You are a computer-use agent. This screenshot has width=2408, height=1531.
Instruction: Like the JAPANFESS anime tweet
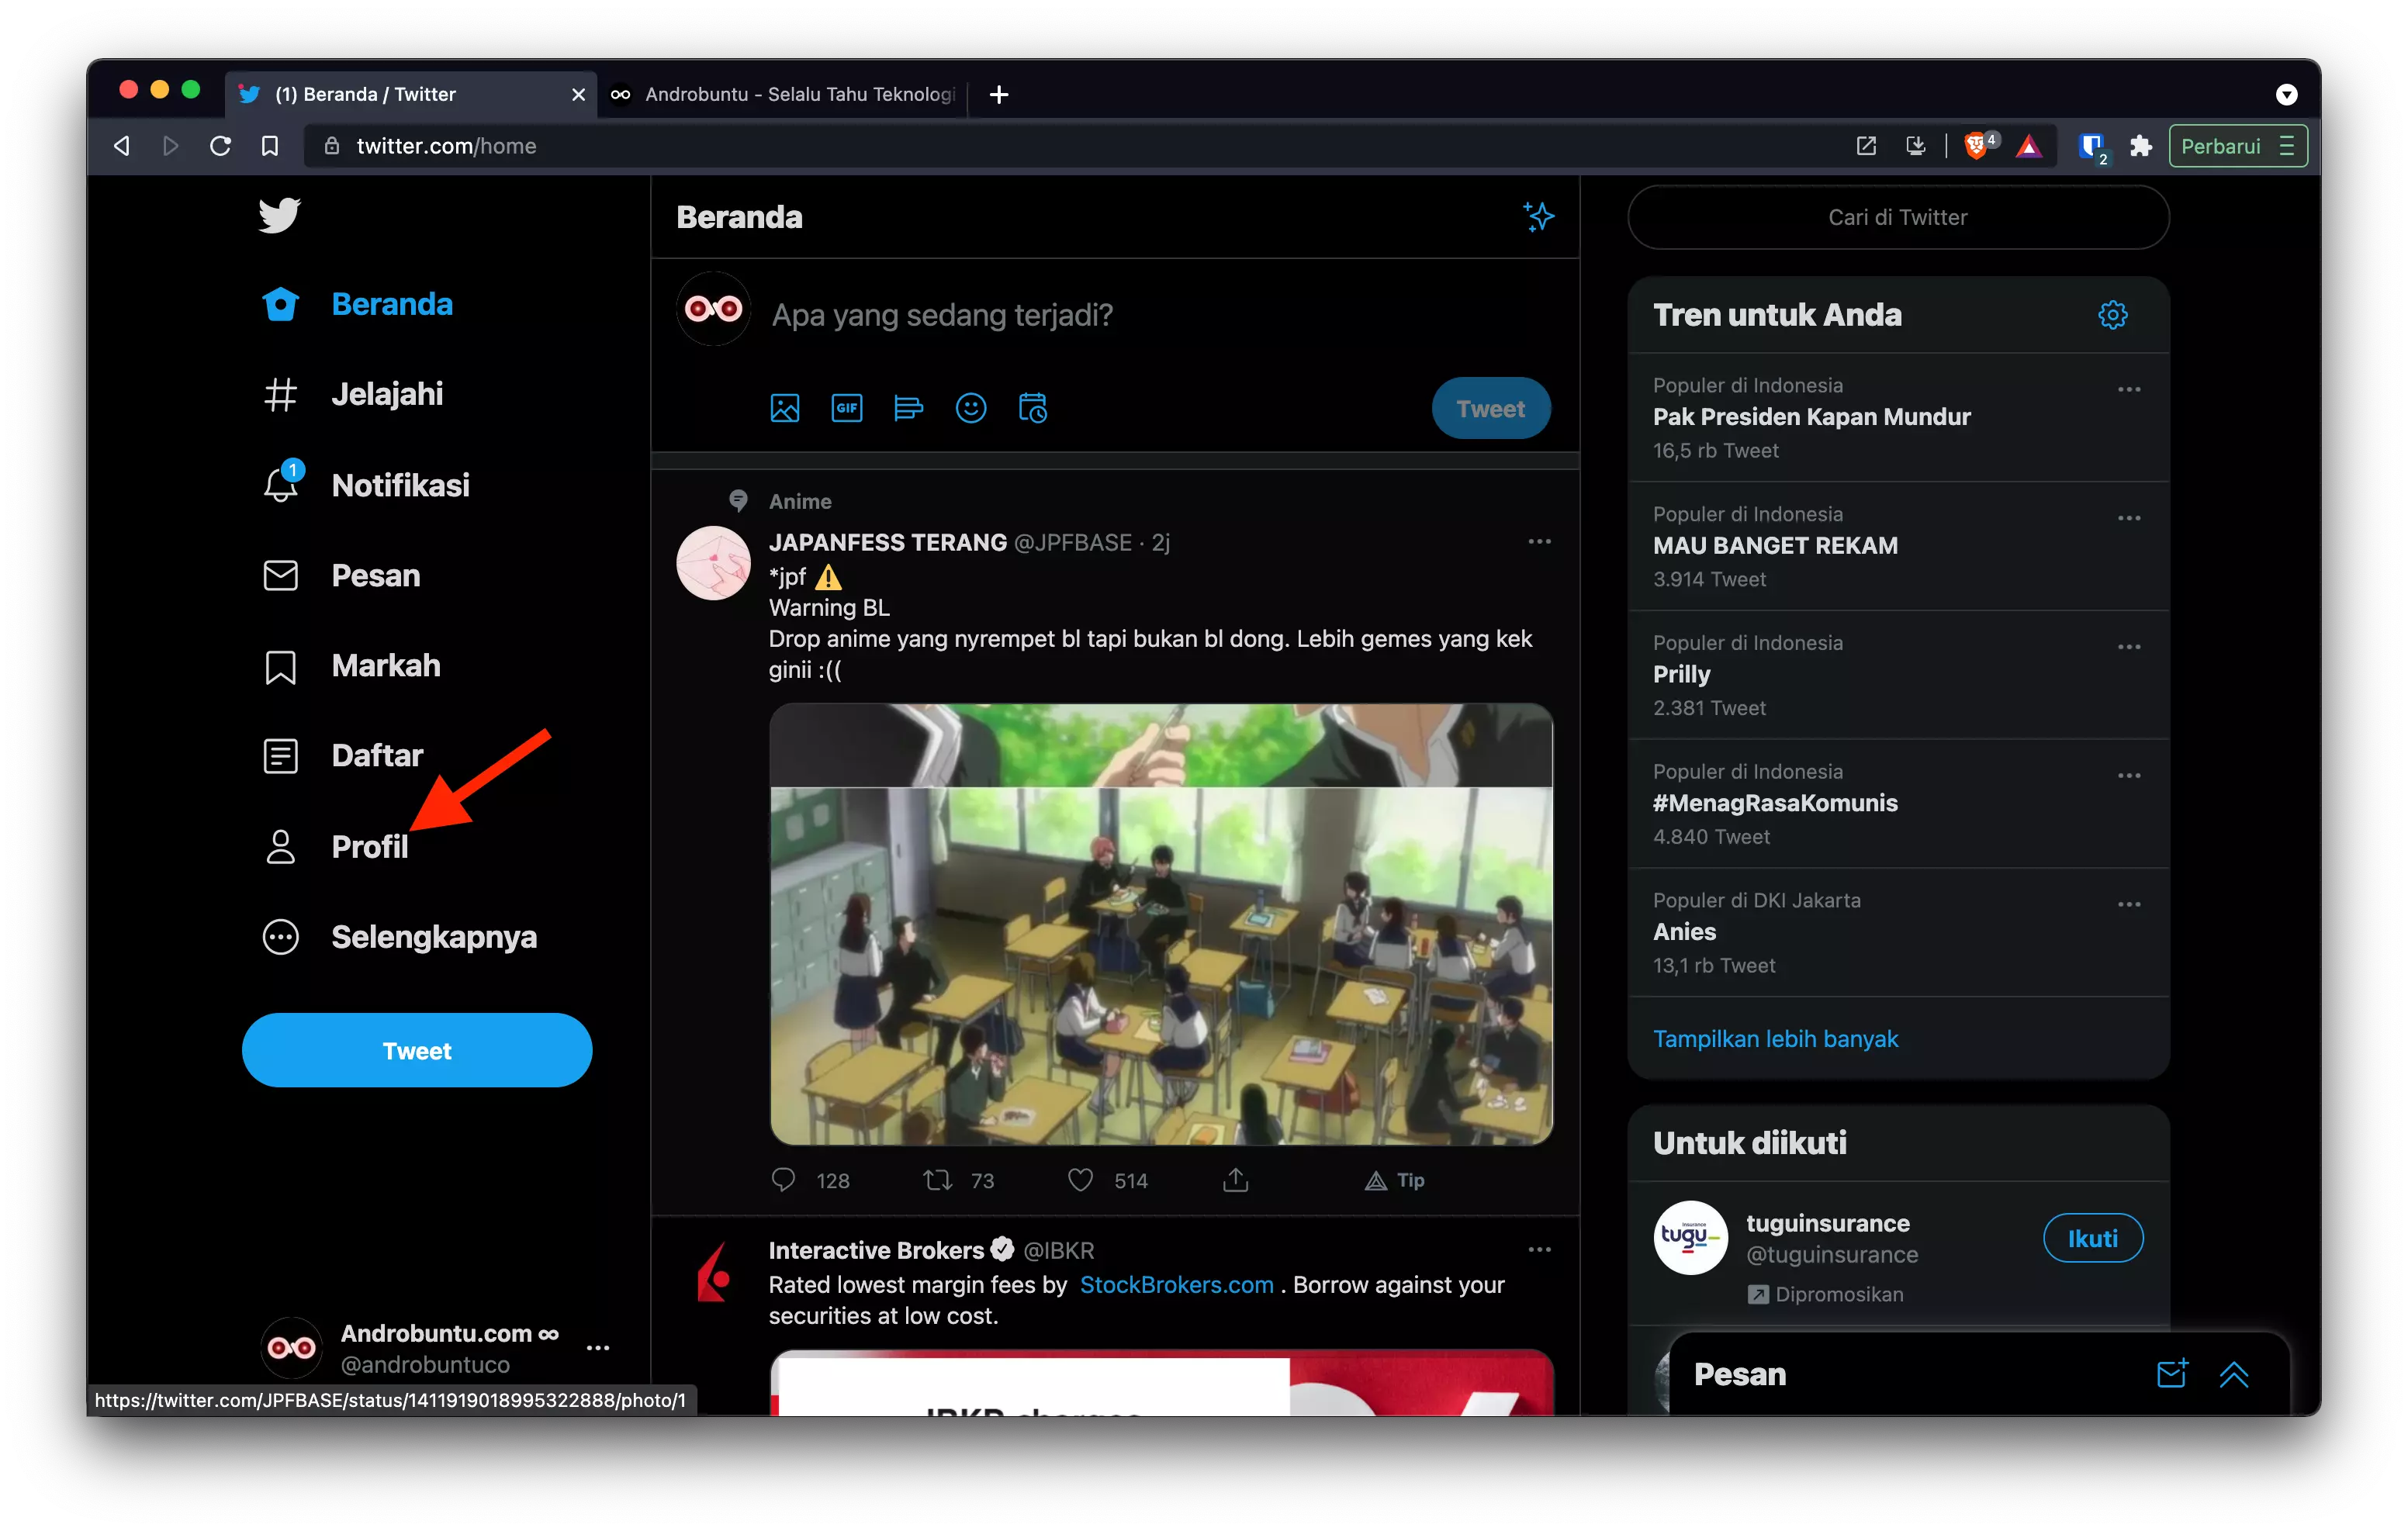(x=1079, y=1180)
